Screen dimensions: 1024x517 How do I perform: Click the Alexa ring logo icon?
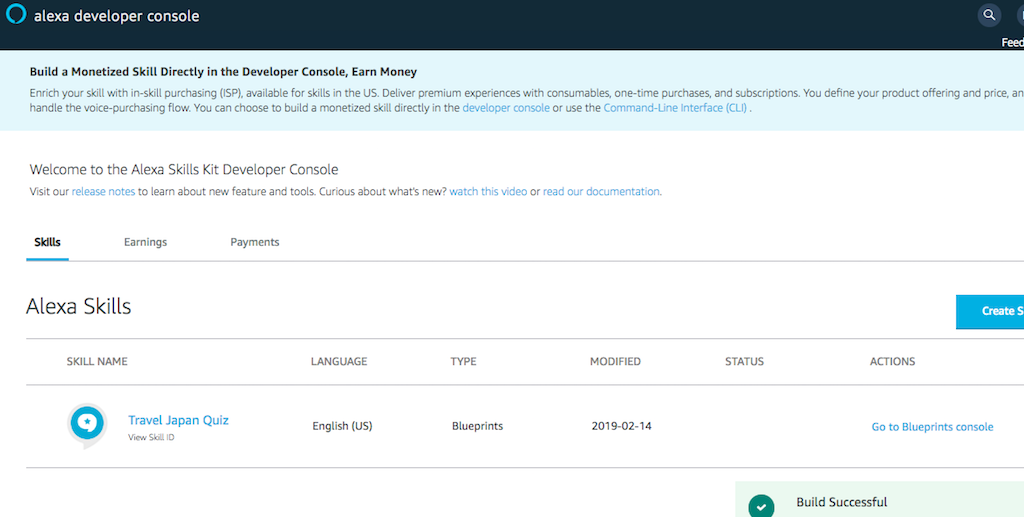click(16, 14)
